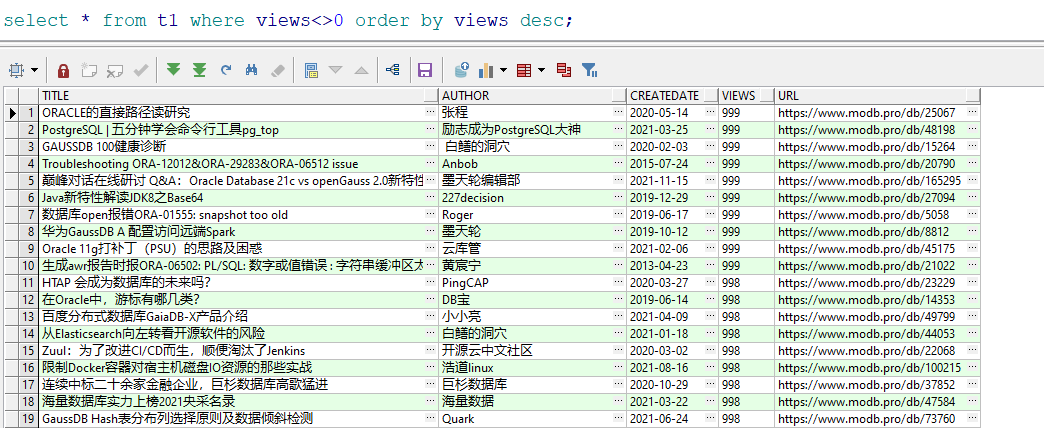Open ellipsis button beside title 'GAUSSDB 100健康诊断'

432,146
